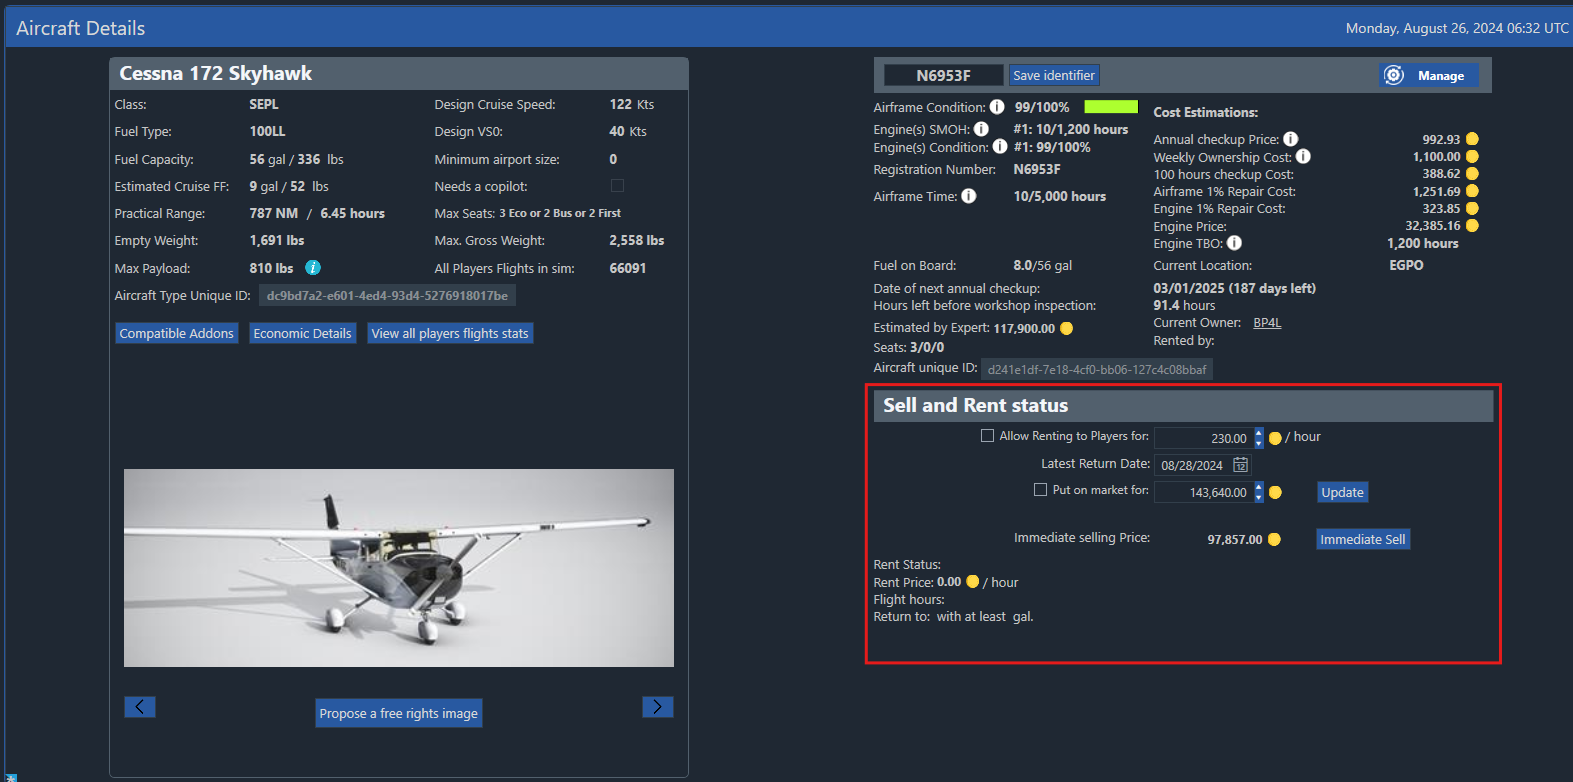Click the Max Payload blue info icon
1573x782 pixels.
(313, 268)
